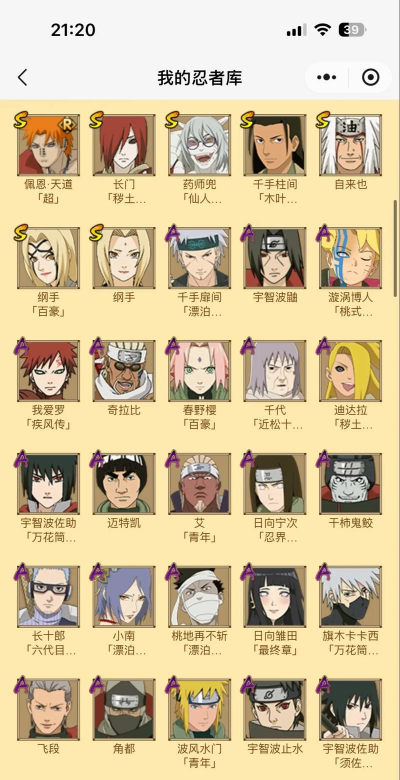400x780 pixels.
Task: Select the 佩恩·天道 ninja portrait
Action: pyautogui.click(x=49, y=145)
